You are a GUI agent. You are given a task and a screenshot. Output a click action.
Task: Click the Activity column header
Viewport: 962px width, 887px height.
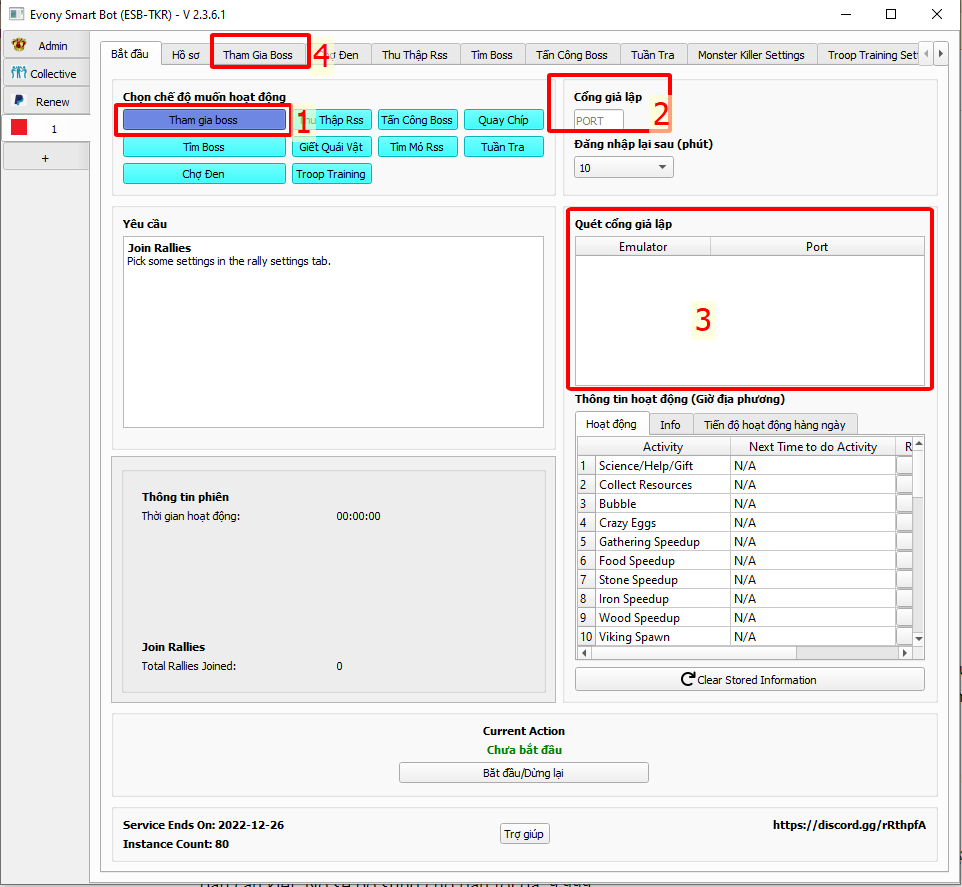[663, 447]
